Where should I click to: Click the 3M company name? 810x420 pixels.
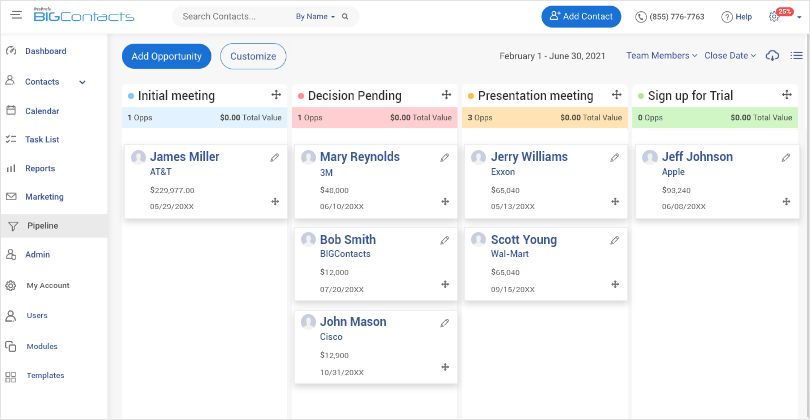[326, 173]
